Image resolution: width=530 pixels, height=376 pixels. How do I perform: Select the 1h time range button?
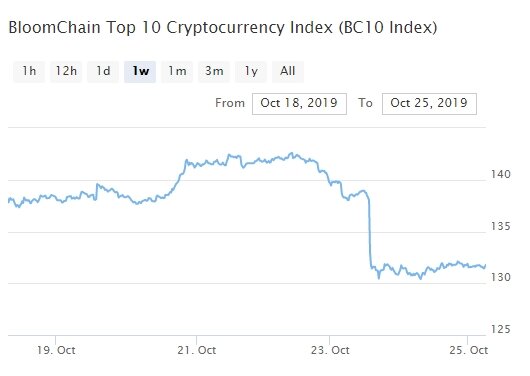point(29,71)
